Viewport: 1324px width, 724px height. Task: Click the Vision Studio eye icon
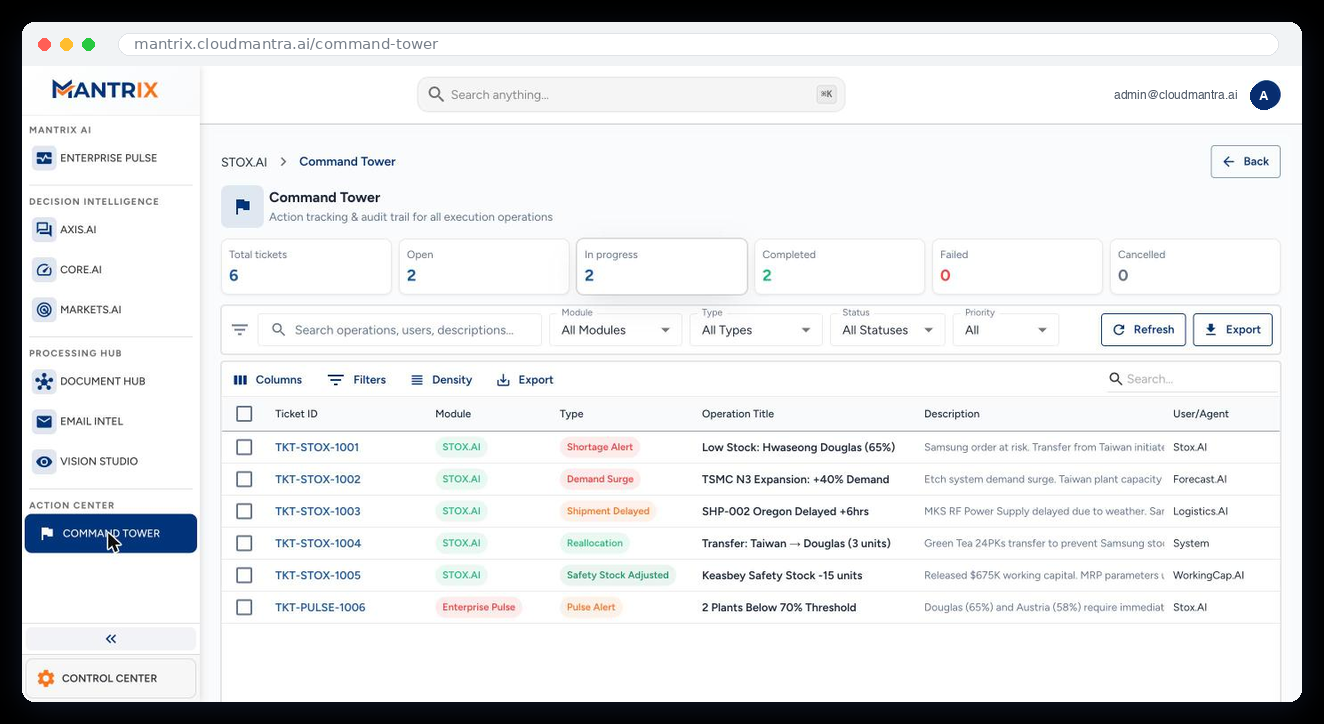pyautogui.click(x=44, y=462)
